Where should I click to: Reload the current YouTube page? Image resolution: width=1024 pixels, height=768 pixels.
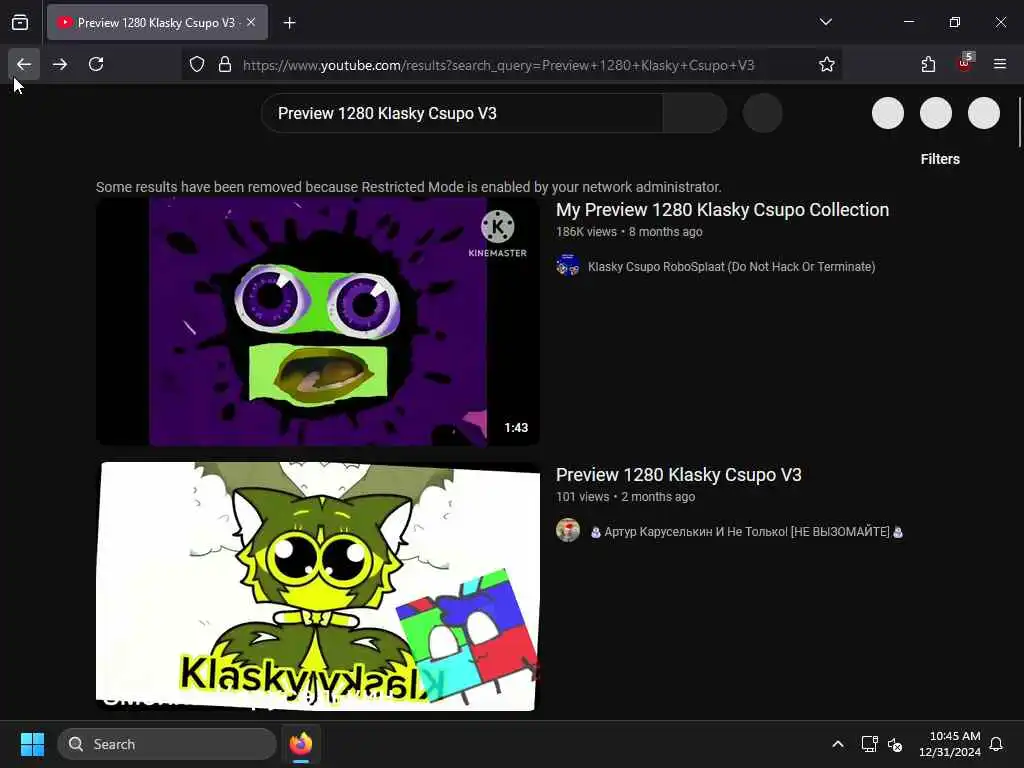click(96, 64)
